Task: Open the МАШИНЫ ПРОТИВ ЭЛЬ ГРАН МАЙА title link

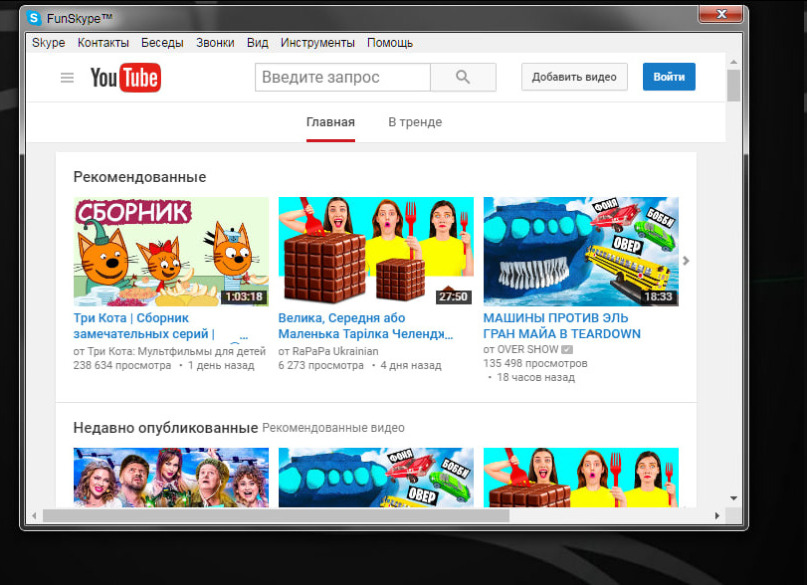Action: 561,325
